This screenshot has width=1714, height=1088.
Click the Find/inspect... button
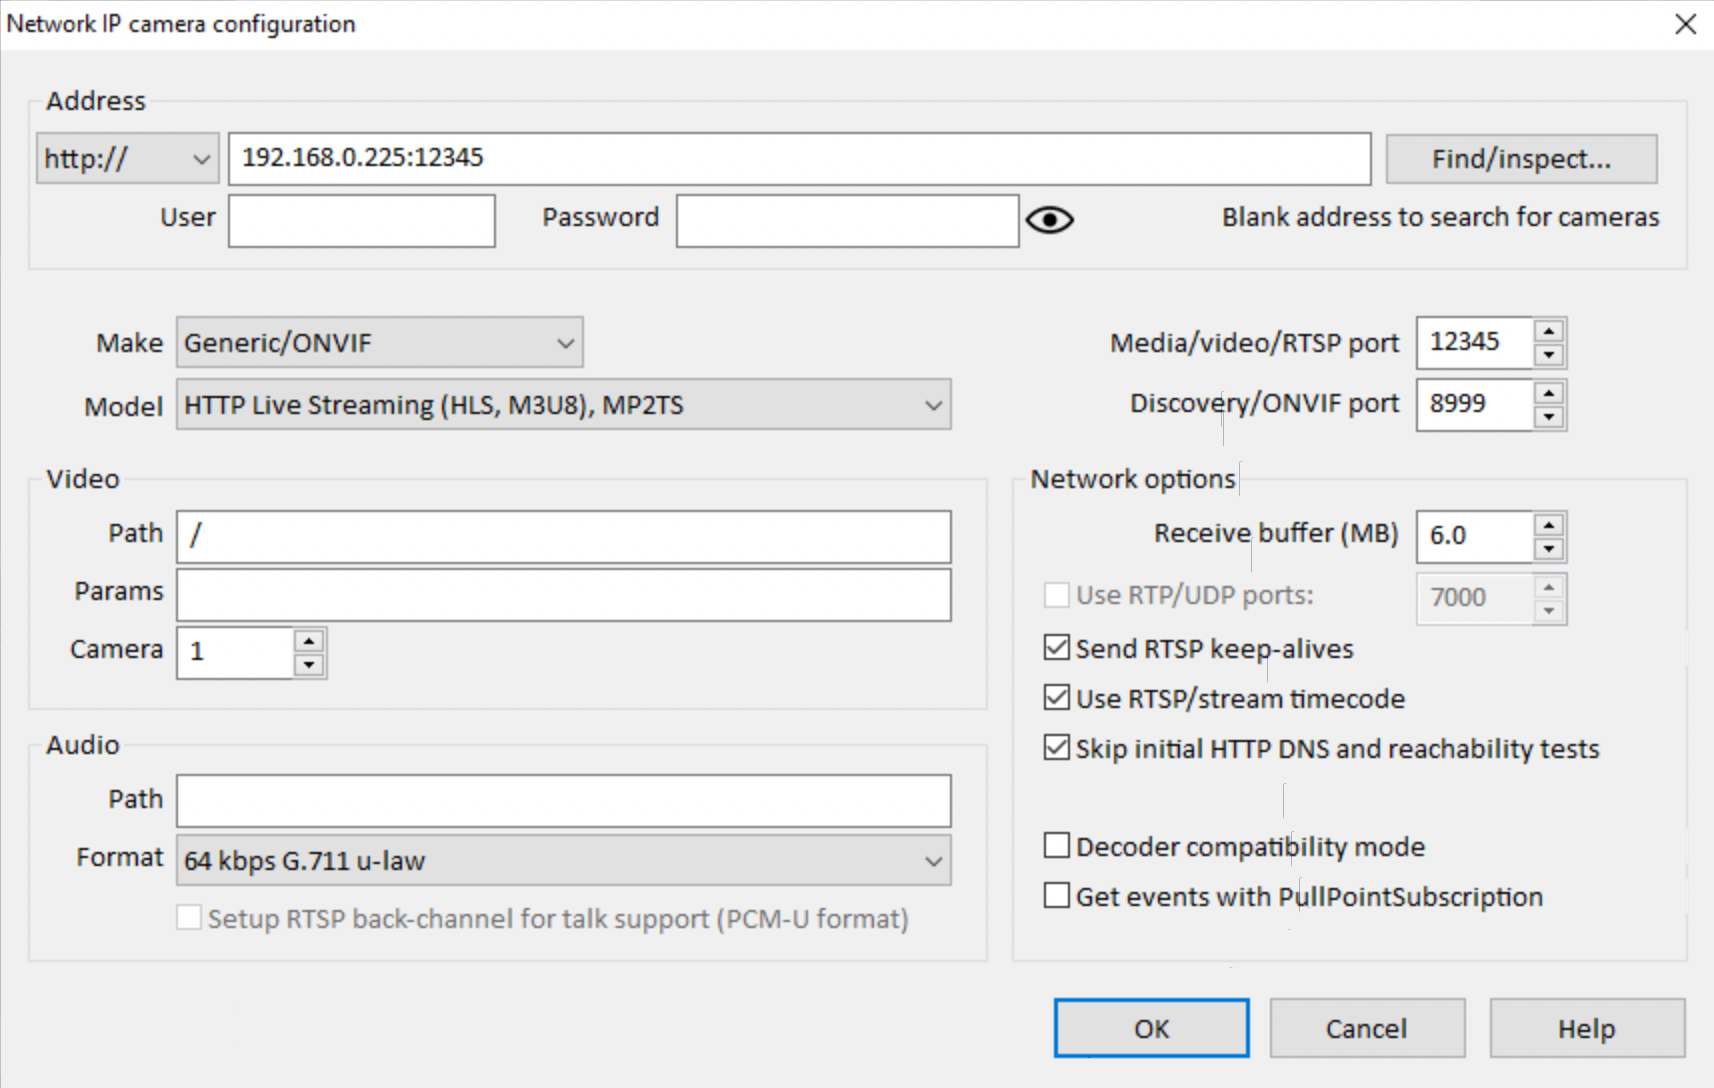pyautogui.click(x=1521, y=159)
